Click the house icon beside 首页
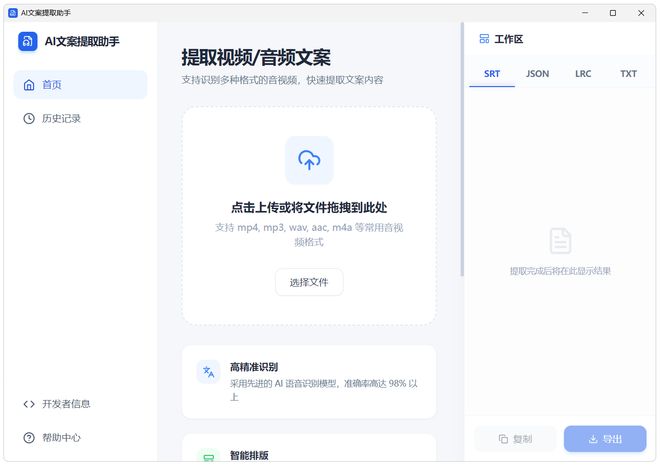The height and width of the screenshot is (465, 660). coord(29,85)
